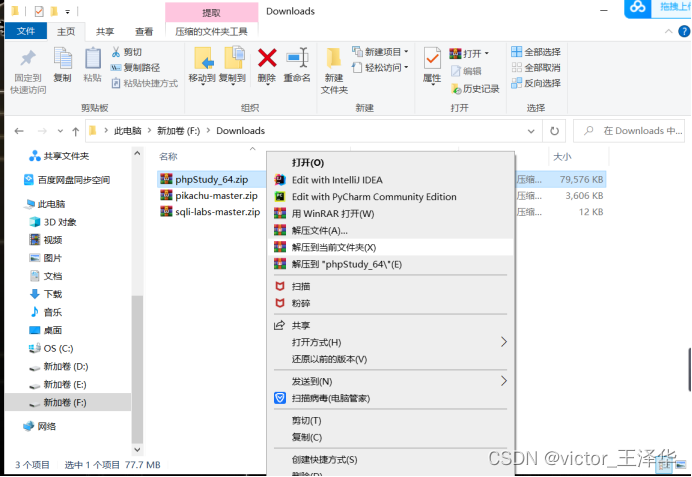Image resolution: width=692 pixels, height=477 pixels.
Task: Select 音乐 folder in the navigation pane
Action: pos(46,312)
